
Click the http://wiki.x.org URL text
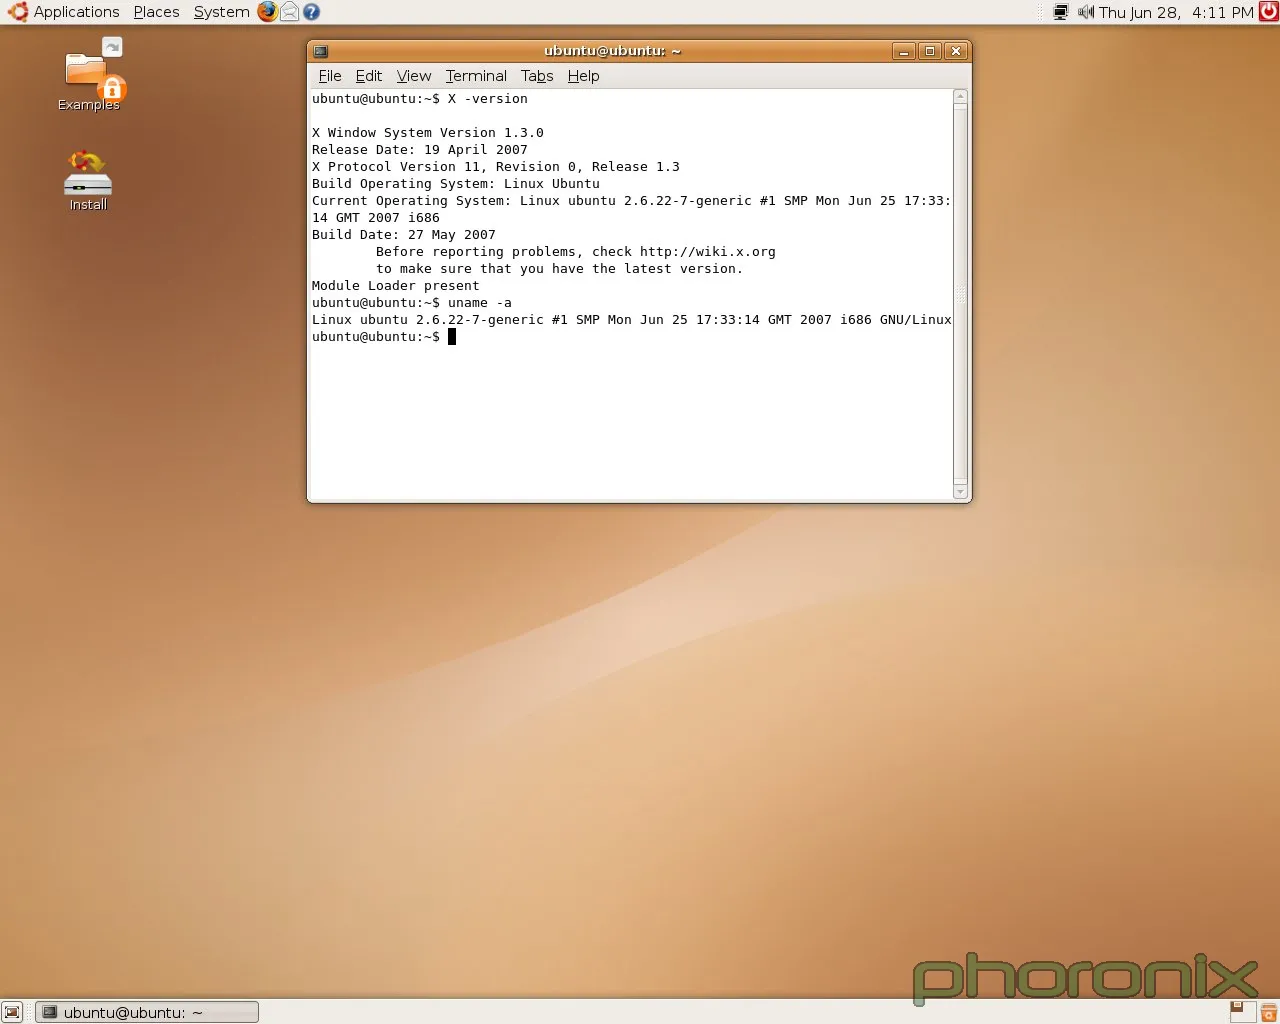point(708,252)
